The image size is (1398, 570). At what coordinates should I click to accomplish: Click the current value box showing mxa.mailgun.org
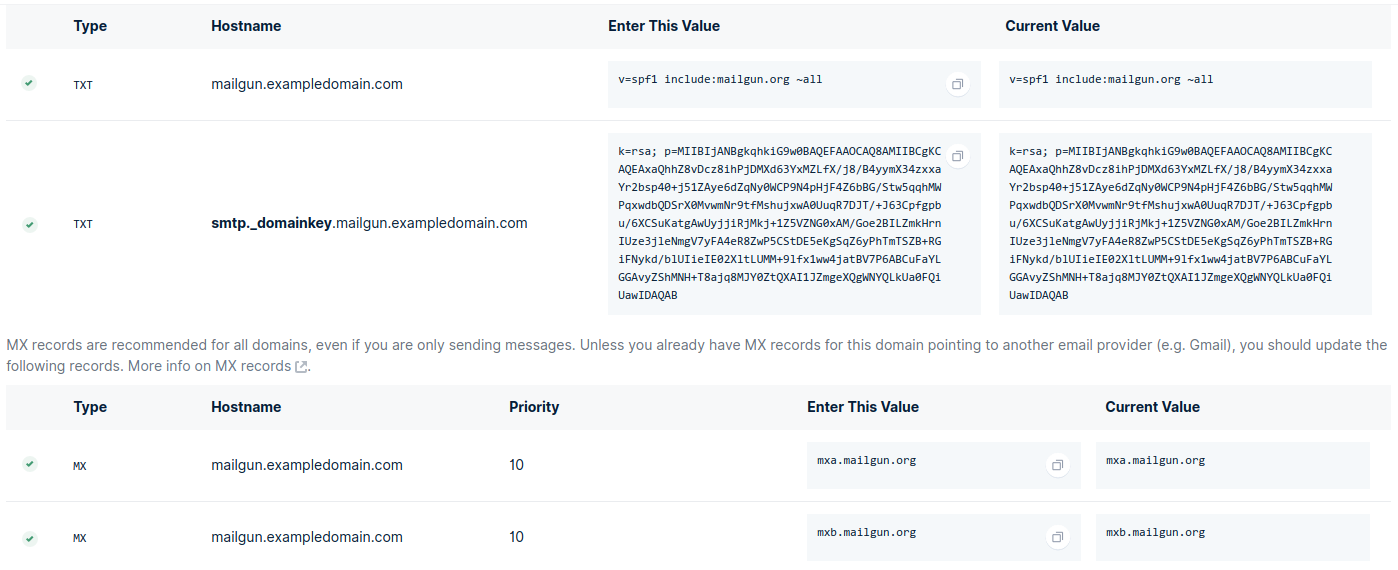click(x=1232, y=466)
